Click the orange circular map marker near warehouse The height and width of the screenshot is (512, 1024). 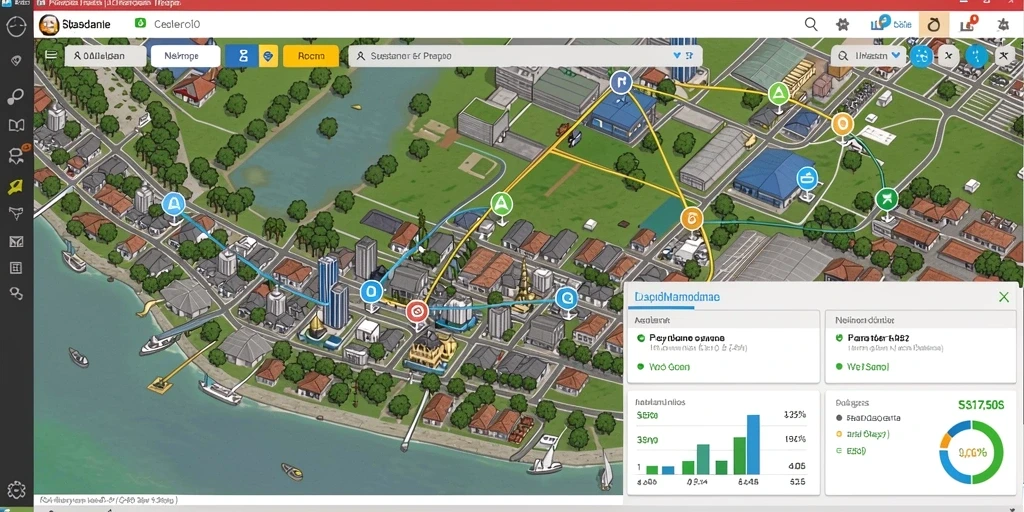pyautogui.click(x=692, y=218)
